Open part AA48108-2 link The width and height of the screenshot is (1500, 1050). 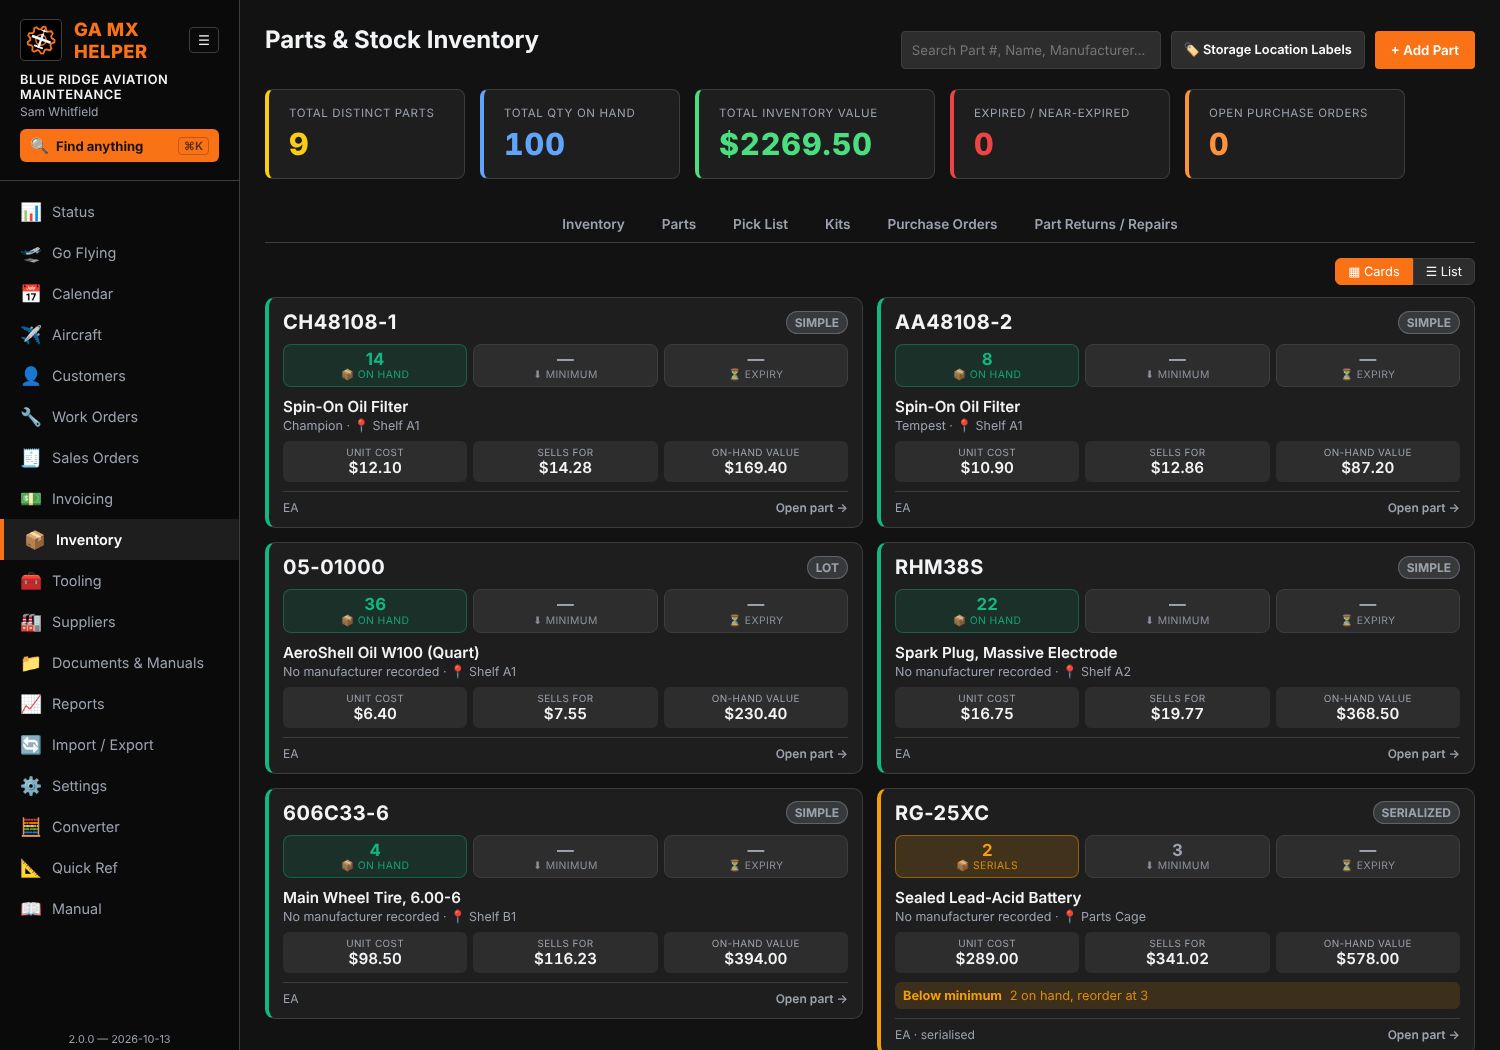click(x=1423, y=508)
